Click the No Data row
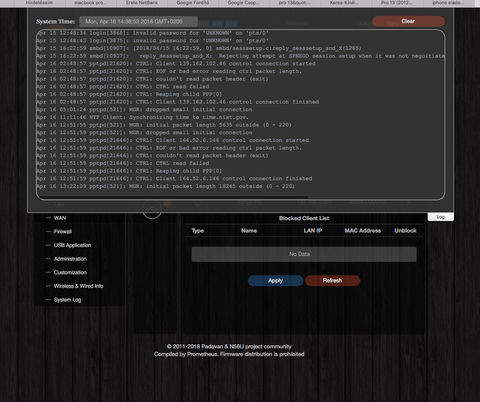The height and width of the screenshot is (402, 480). click(304, 254)
